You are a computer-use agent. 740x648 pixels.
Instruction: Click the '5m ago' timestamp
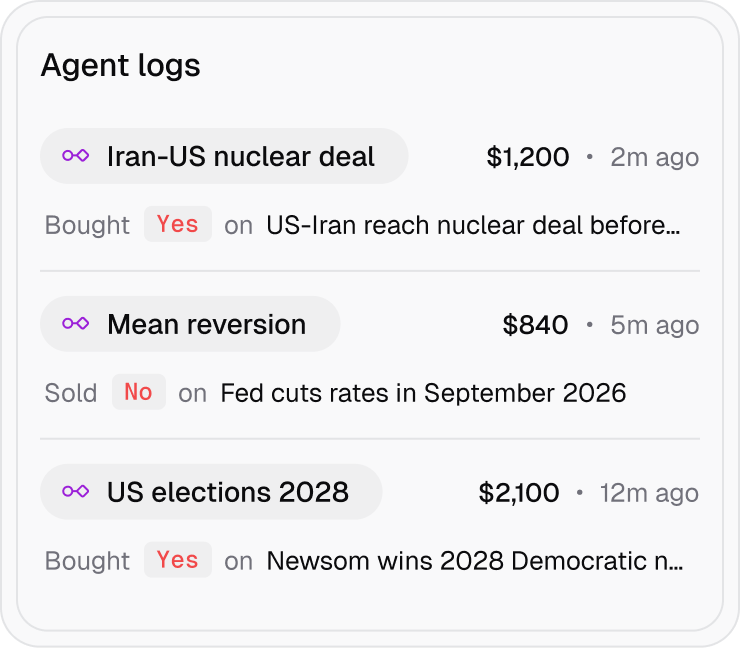(655, 325)
